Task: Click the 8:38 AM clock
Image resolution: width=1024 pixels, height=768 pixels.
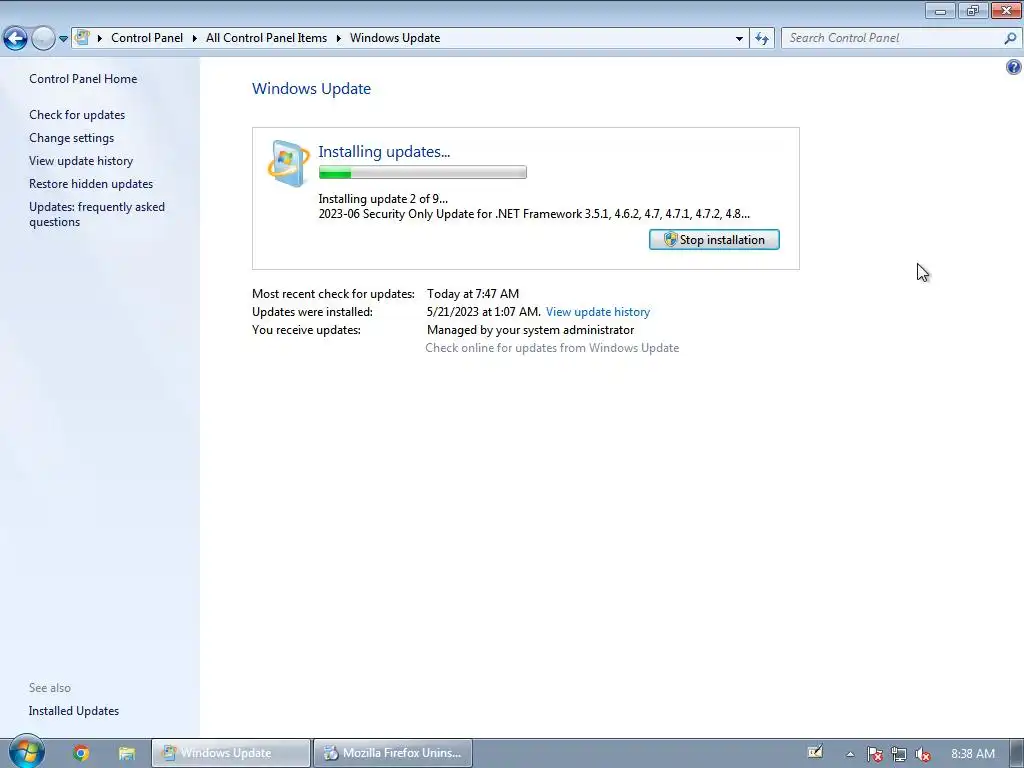Action: click(x=973, y=754)
